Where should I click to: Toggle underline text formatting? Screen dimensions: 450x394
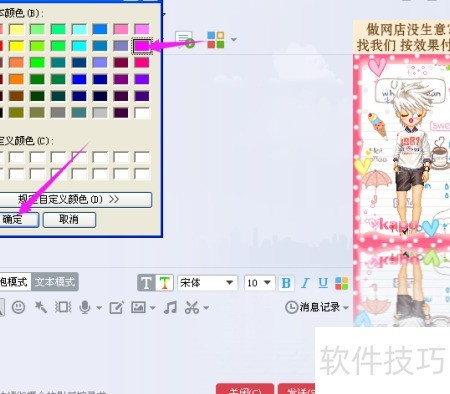[323, 283]
